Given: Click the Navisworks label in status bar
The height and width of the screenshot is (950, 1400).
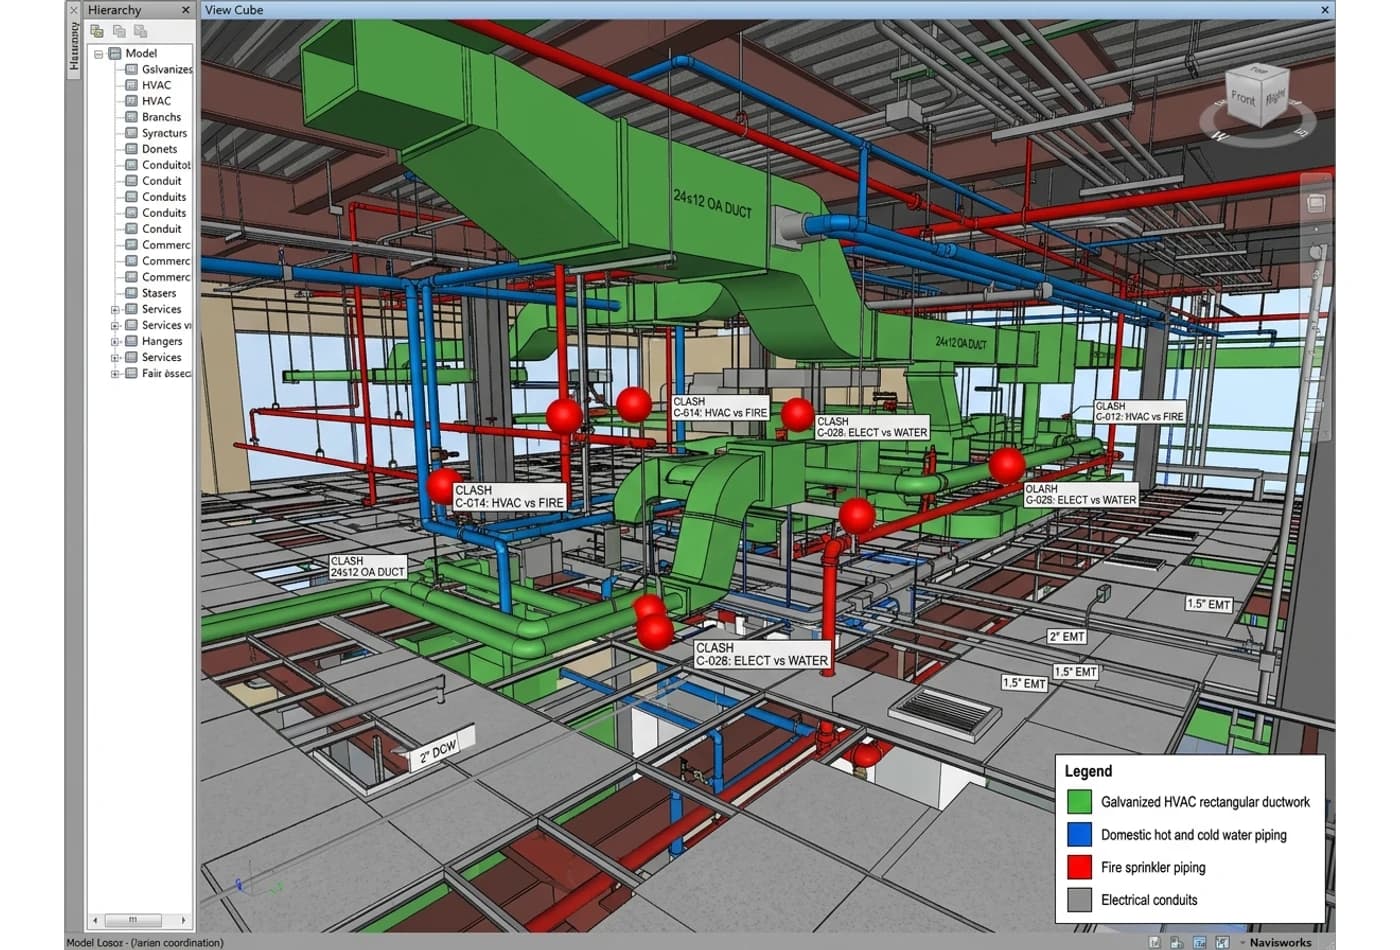Looking at the screenshot, I should pos(1280,942).
